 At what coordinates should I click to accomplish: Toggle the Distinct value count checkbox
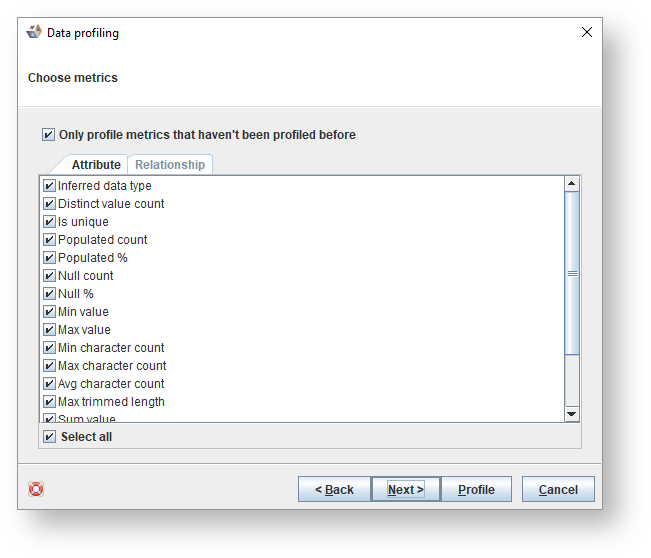pos(49,204)
